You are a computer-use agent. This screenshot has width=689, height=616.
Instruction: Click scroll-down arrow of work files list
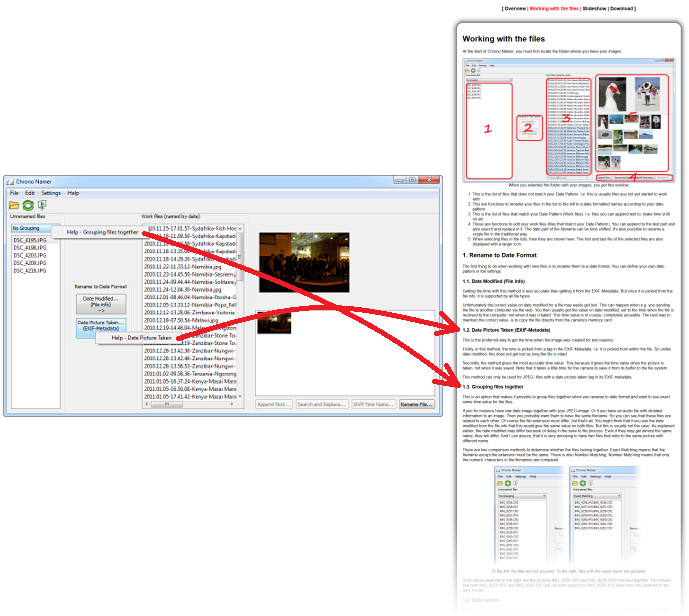[240, 397]
